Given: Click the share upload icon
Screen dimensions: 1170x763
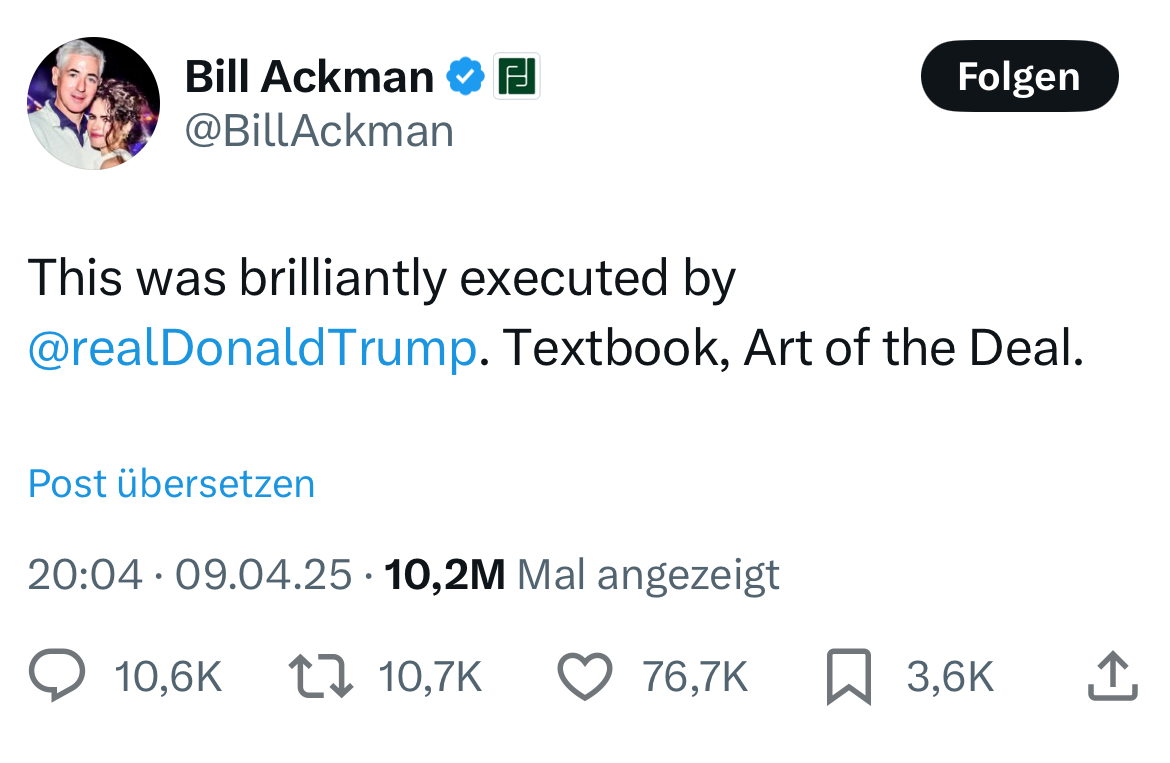Looking at the screenshot, I should (x=1111, y=677).
